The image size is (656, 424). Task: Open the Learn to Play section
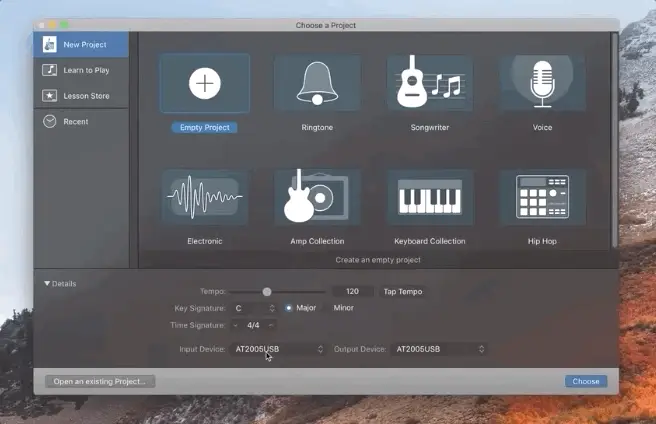point(81,70)
